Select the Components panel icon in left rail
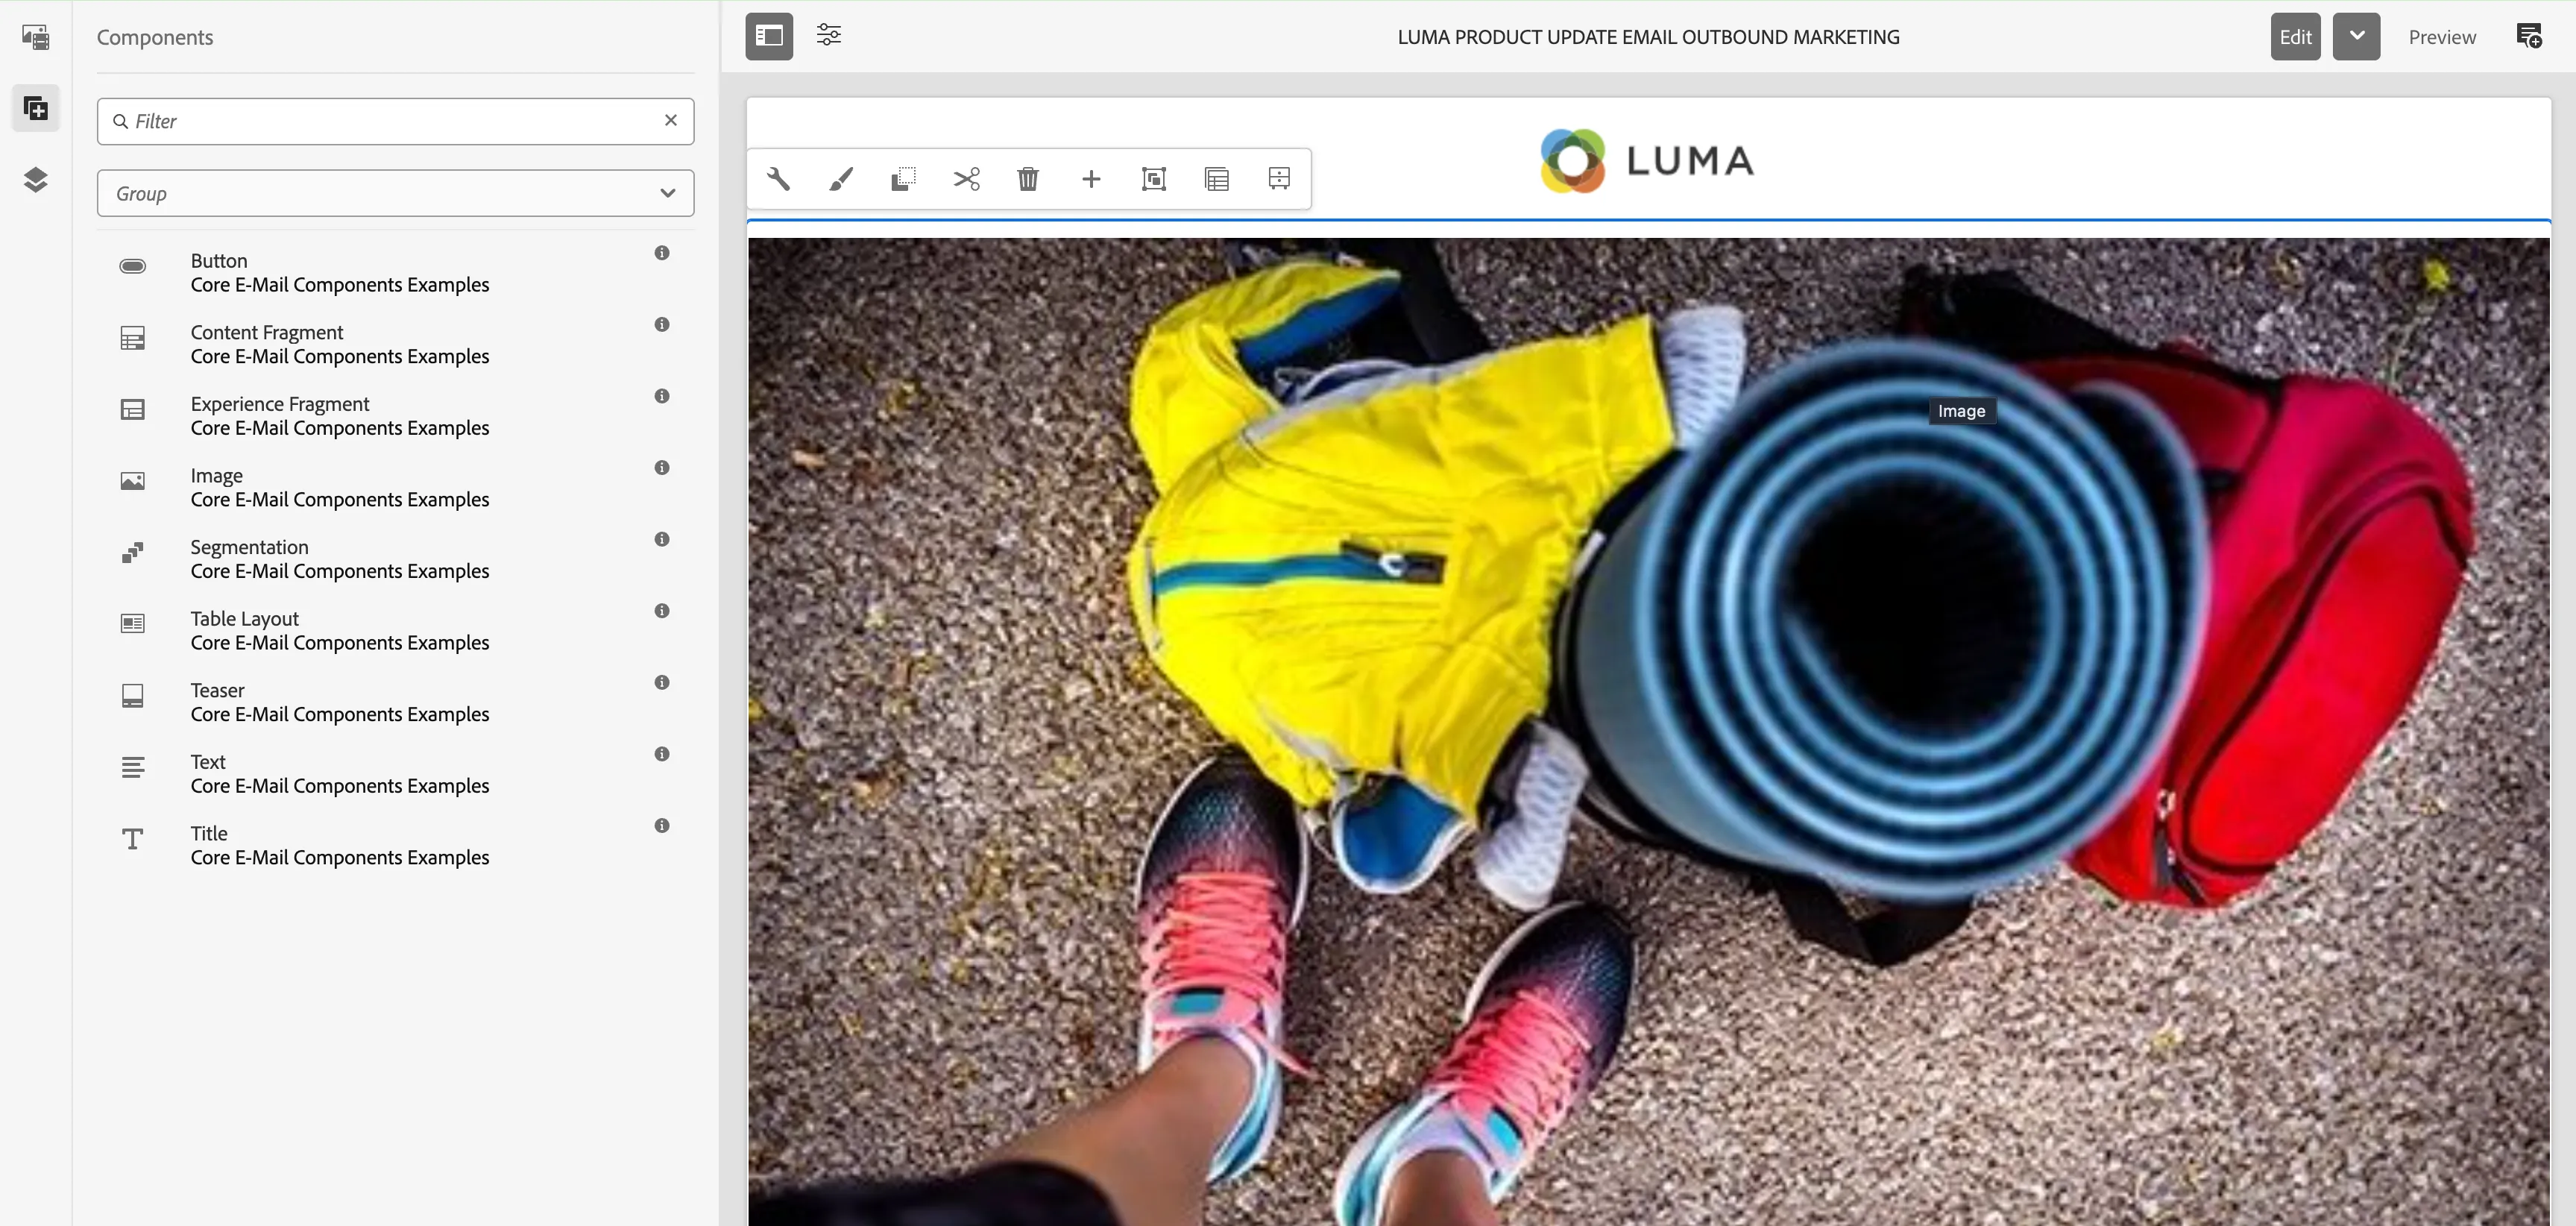 click(x=36, y=108)
